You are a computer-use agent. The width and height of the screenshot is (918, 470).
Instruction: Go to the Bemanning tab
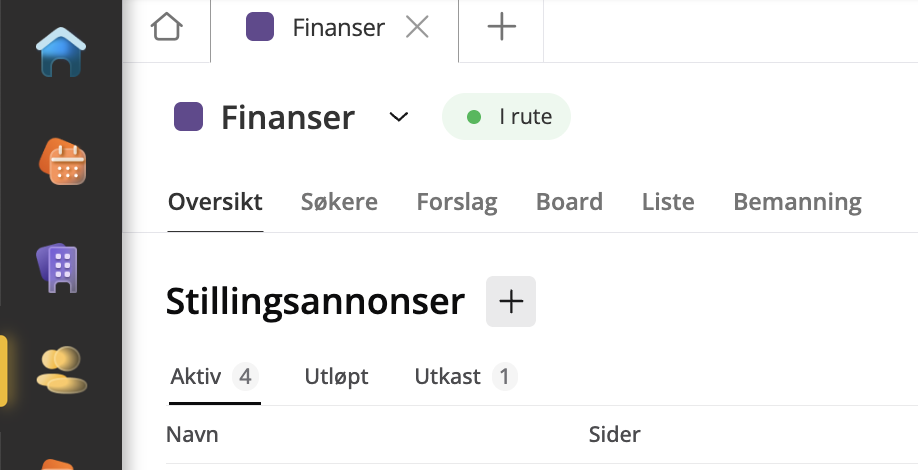pyautogui.click(x=797, y=202)
